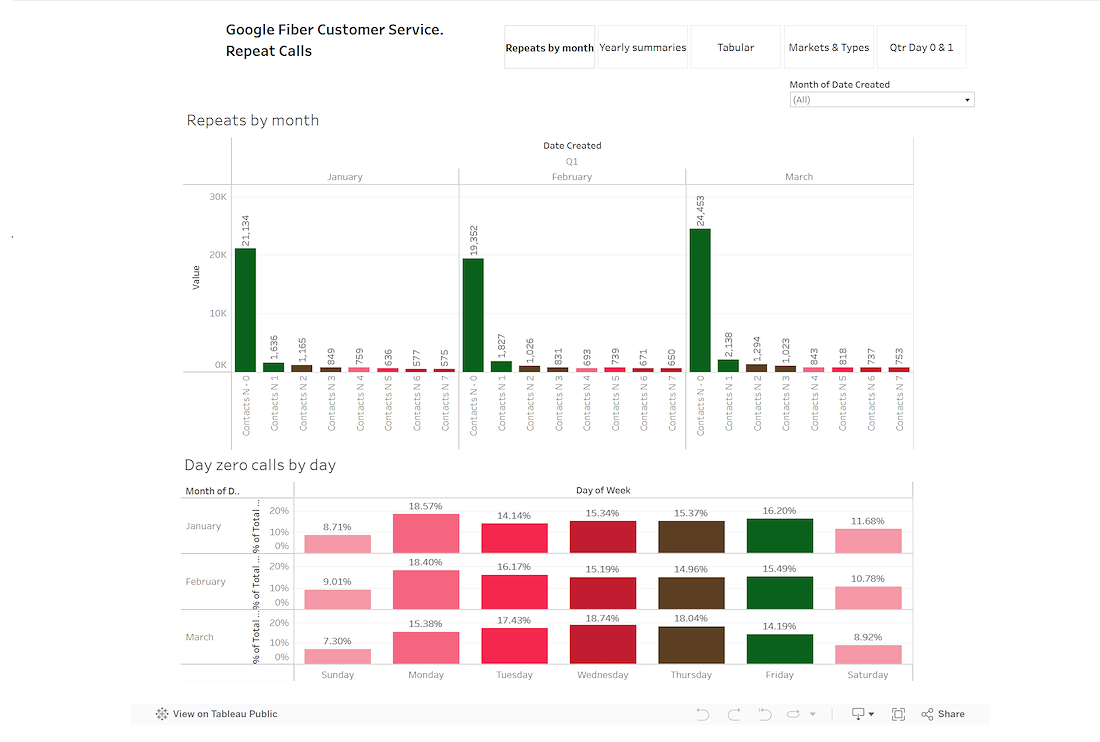Screen dimensions: 1100x742
Task: Click the 1,165 value label in January
Action: [x=302, y=350]
